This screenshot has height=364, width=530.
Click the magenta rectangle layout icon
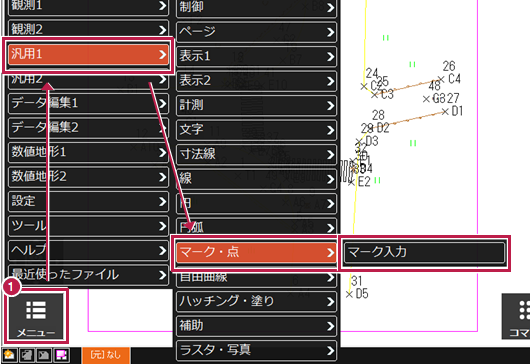click(62, 355)
